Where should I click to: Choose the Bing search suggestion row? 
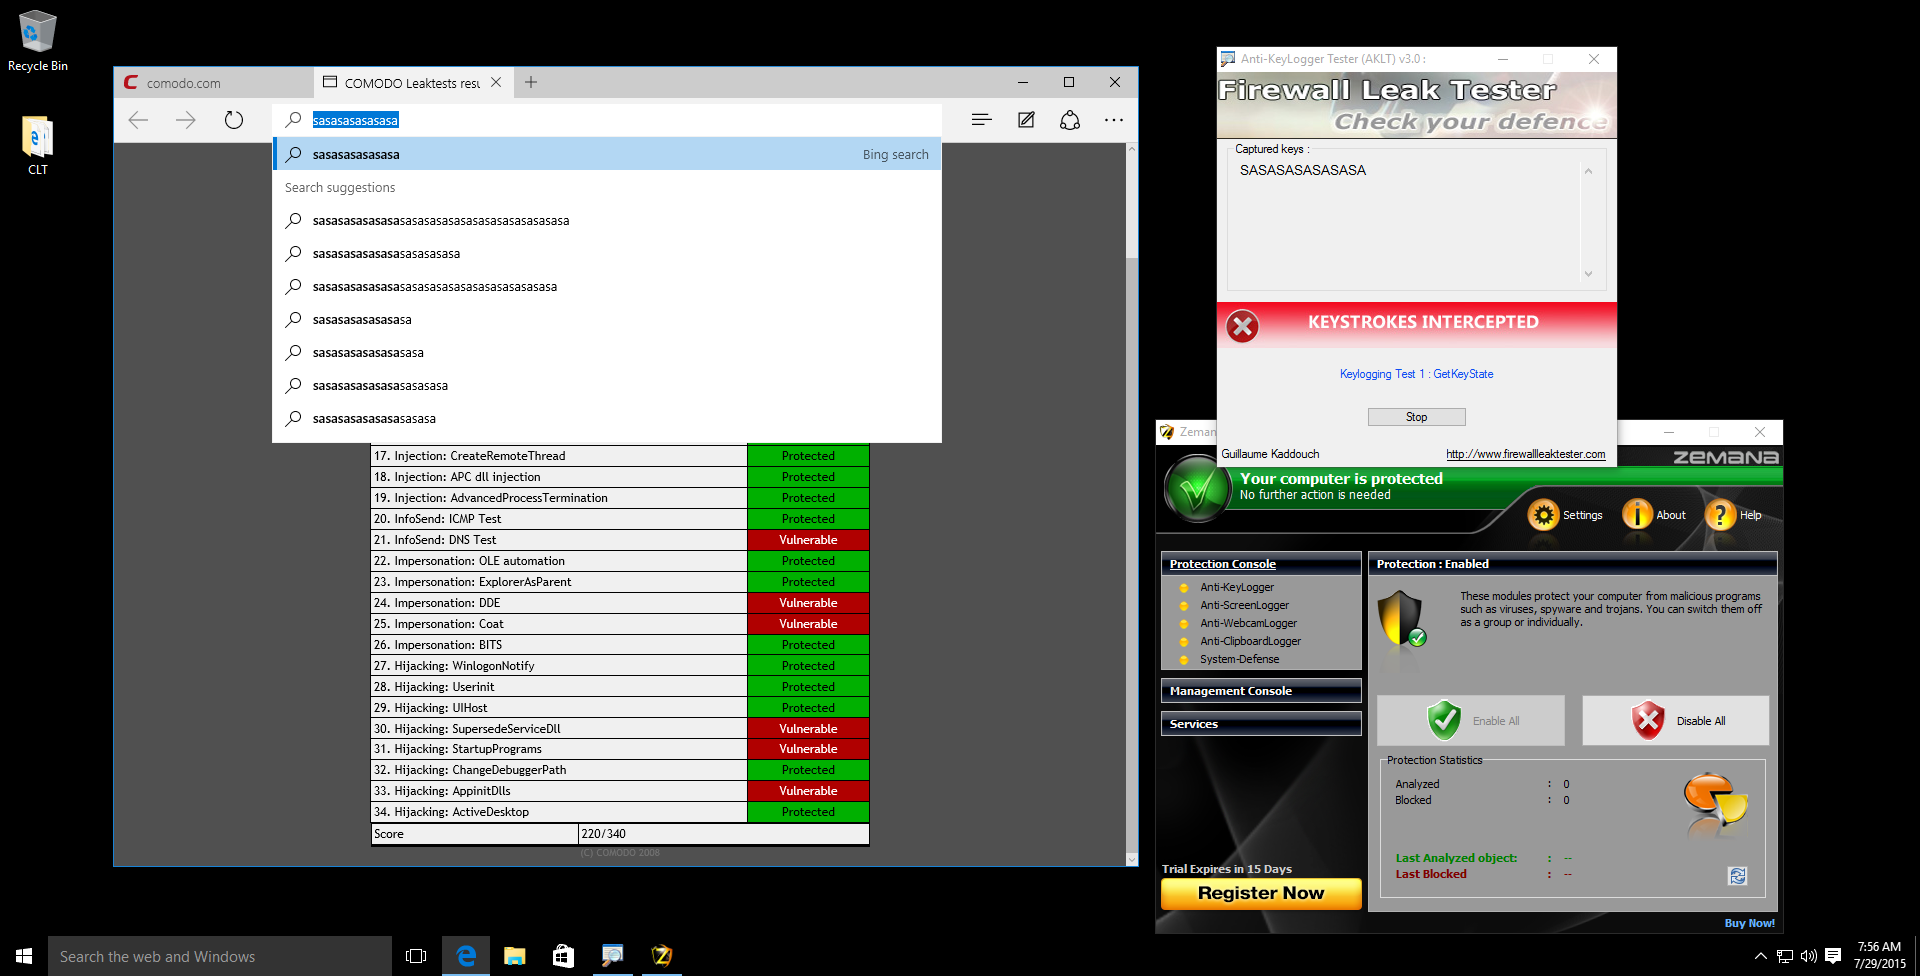click(x=607, y=154)
